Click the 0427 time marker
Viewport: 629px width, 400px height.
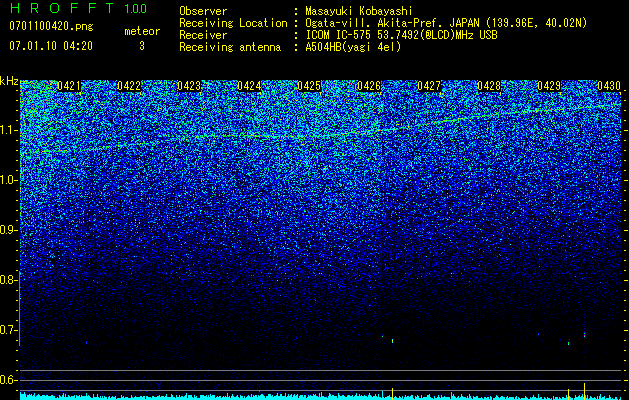429,86
